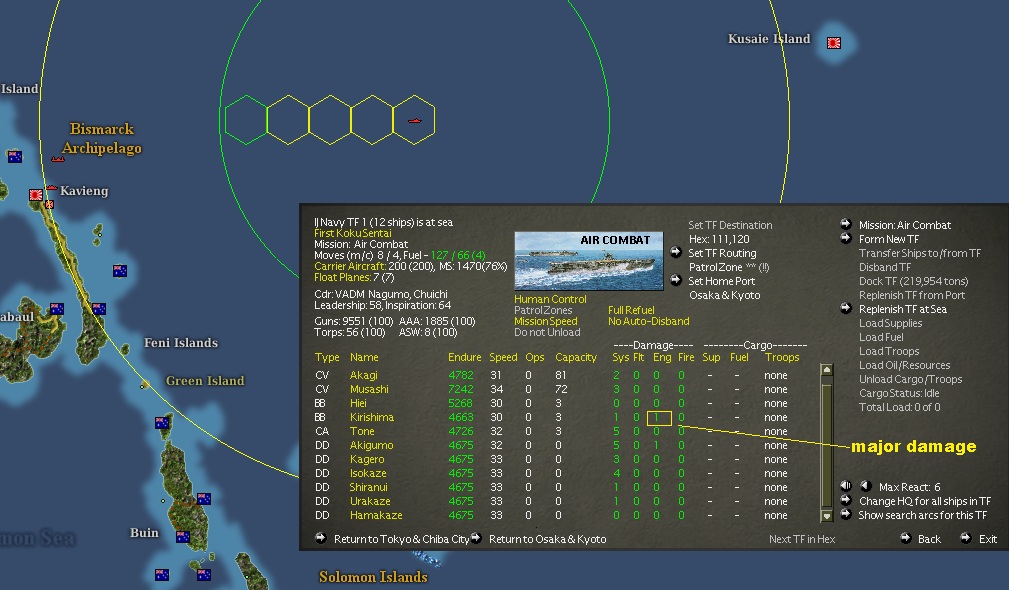The image size is (1009, 590).
Task: Open Set TF Destination option
Action: (730, 225)
